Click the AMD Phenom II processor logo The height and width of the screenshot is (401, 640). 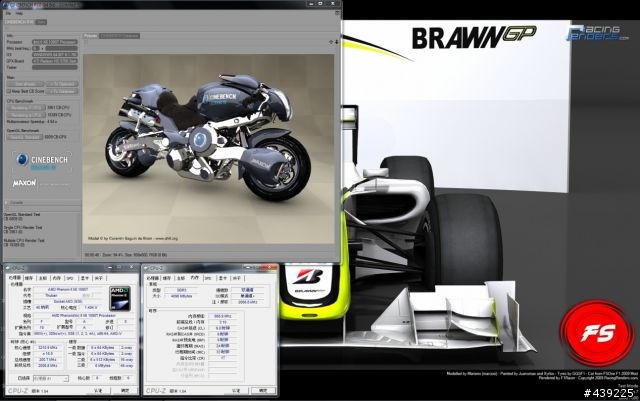click(x=120, y=298)
